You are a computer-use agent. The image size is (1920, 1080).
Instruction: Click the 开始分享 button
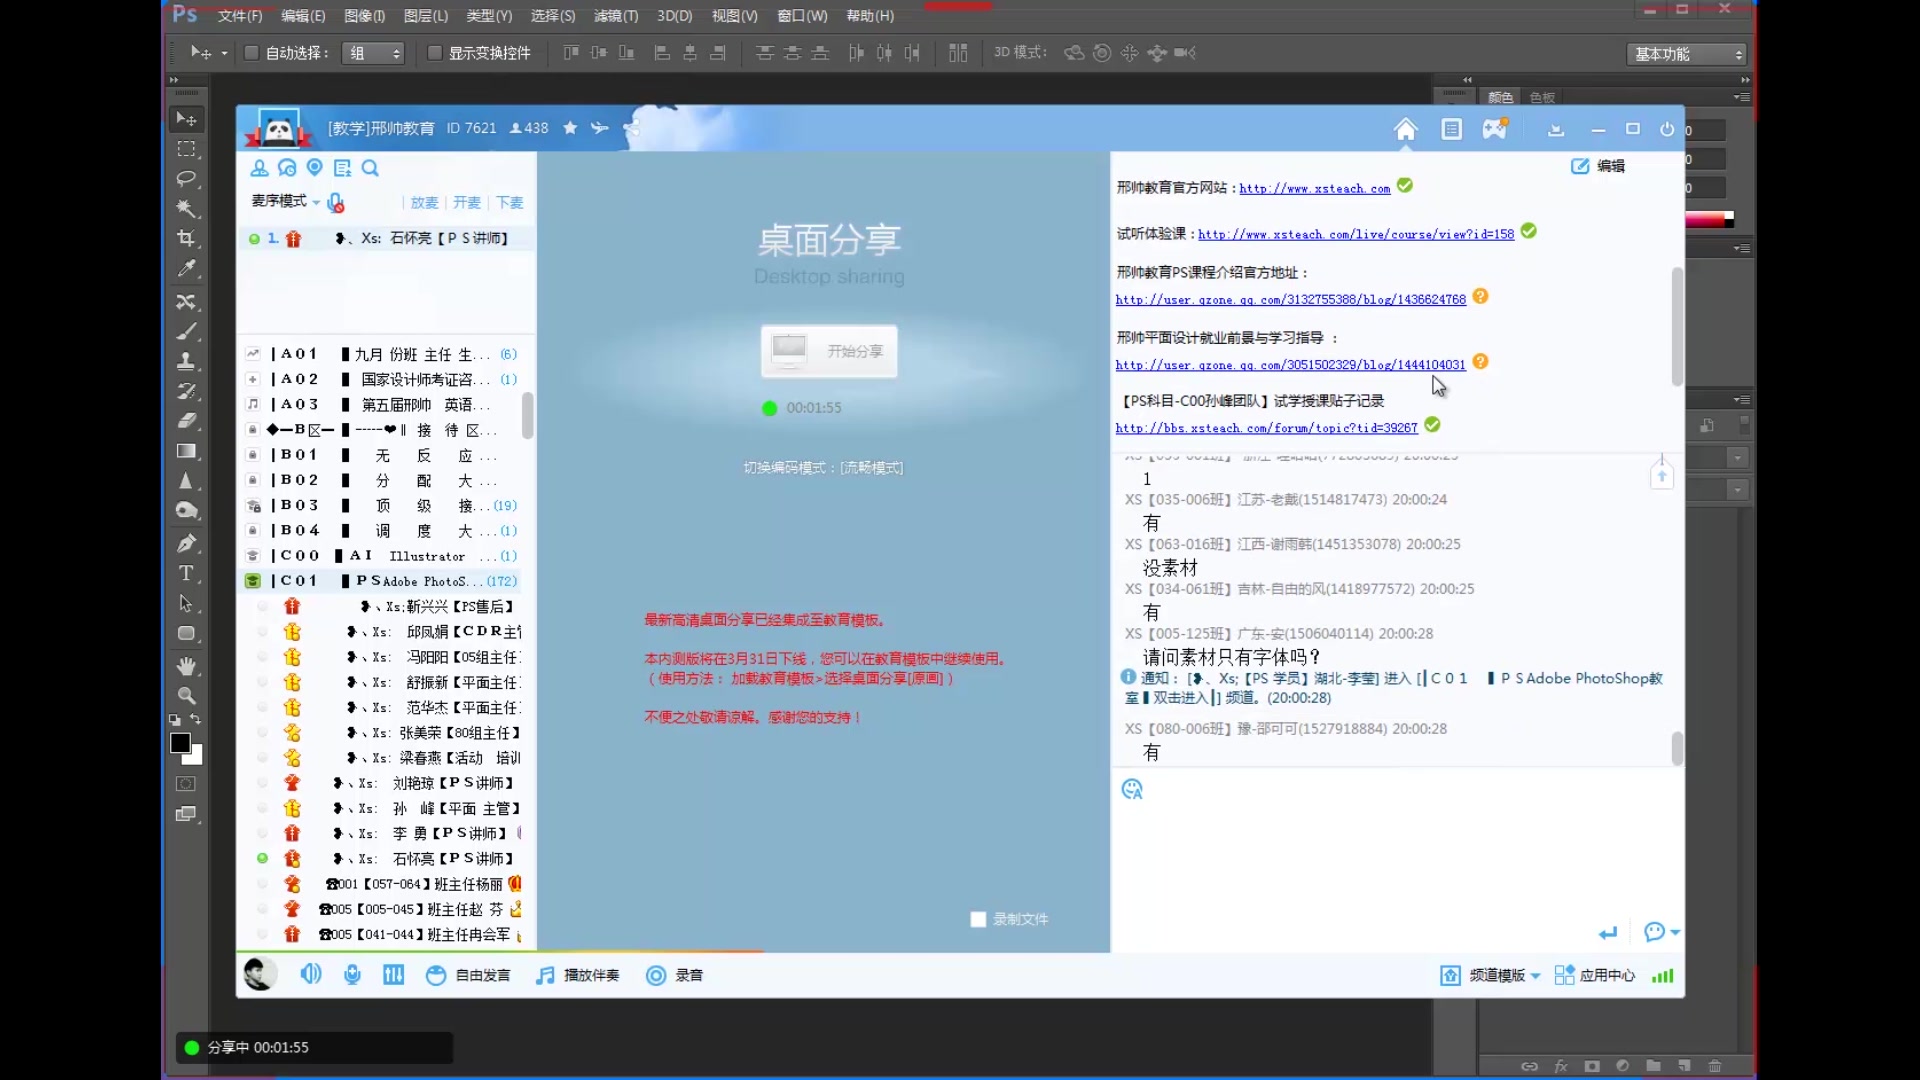point(829,351)
